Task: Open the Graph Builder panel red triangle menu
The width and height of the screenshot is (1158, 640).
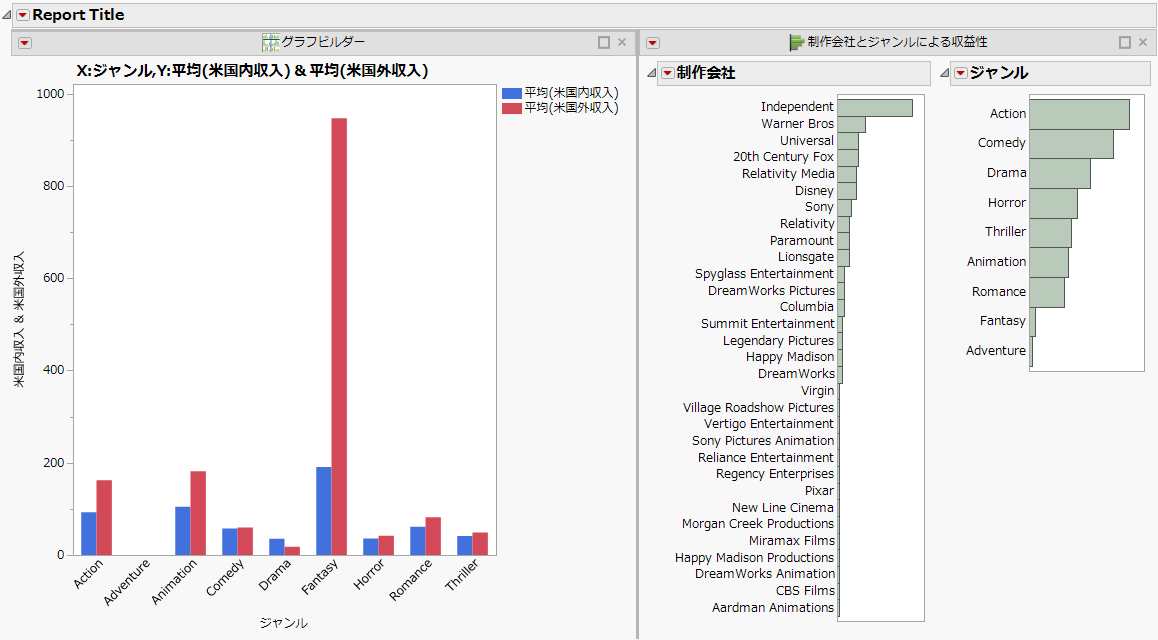Action: click(x=25, y=43)
